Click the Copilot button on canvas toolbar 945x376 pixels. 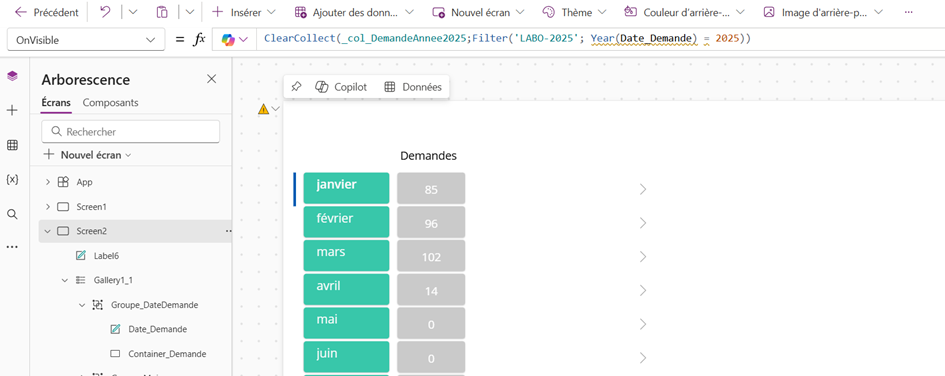pyautogui.click(x=341, y=87)
